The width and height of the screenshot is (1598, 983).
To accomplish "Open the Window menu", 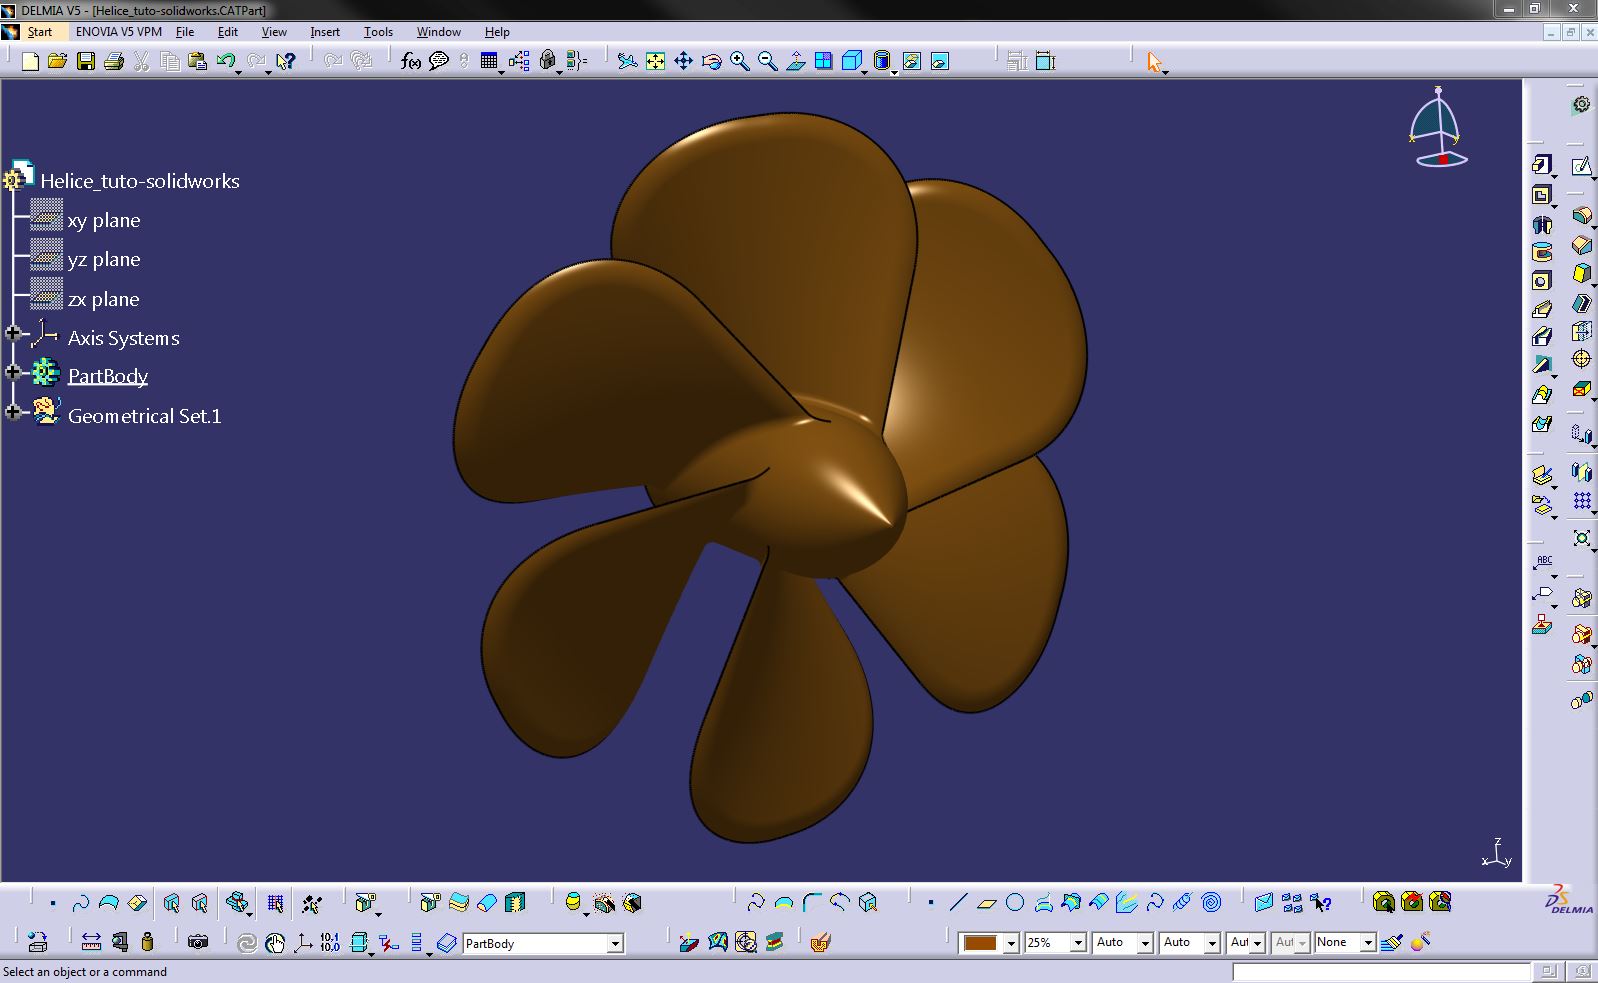I will coord(439,32).
